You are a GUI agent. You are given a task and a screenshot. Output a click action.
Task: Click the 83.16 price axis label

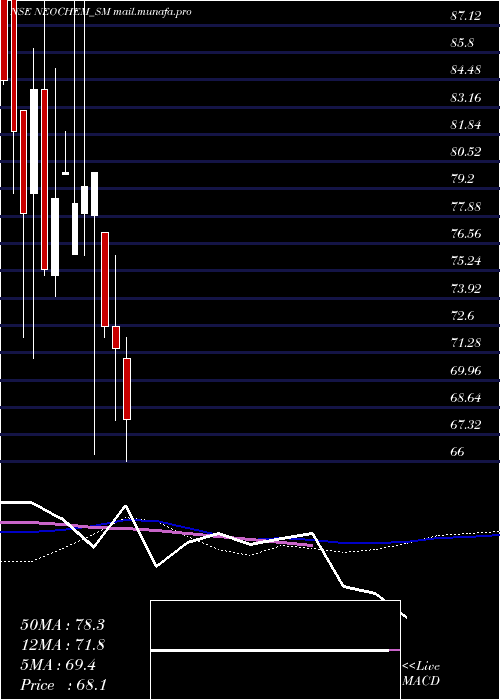click(x=466, y=97)
